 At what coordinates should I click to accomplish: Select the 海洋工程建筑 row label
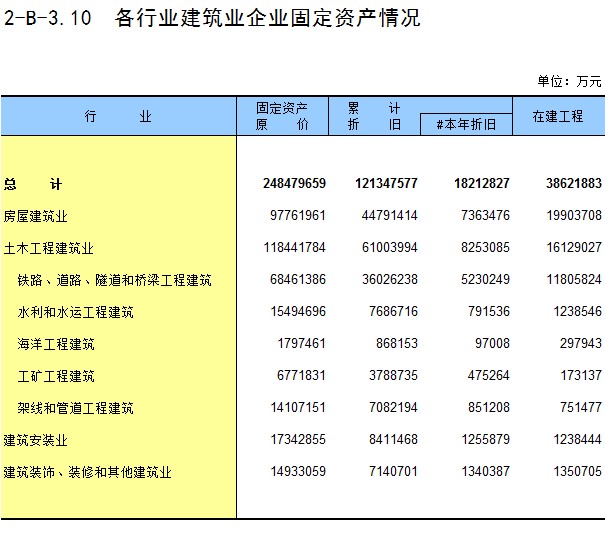click(x=56, y=344)
